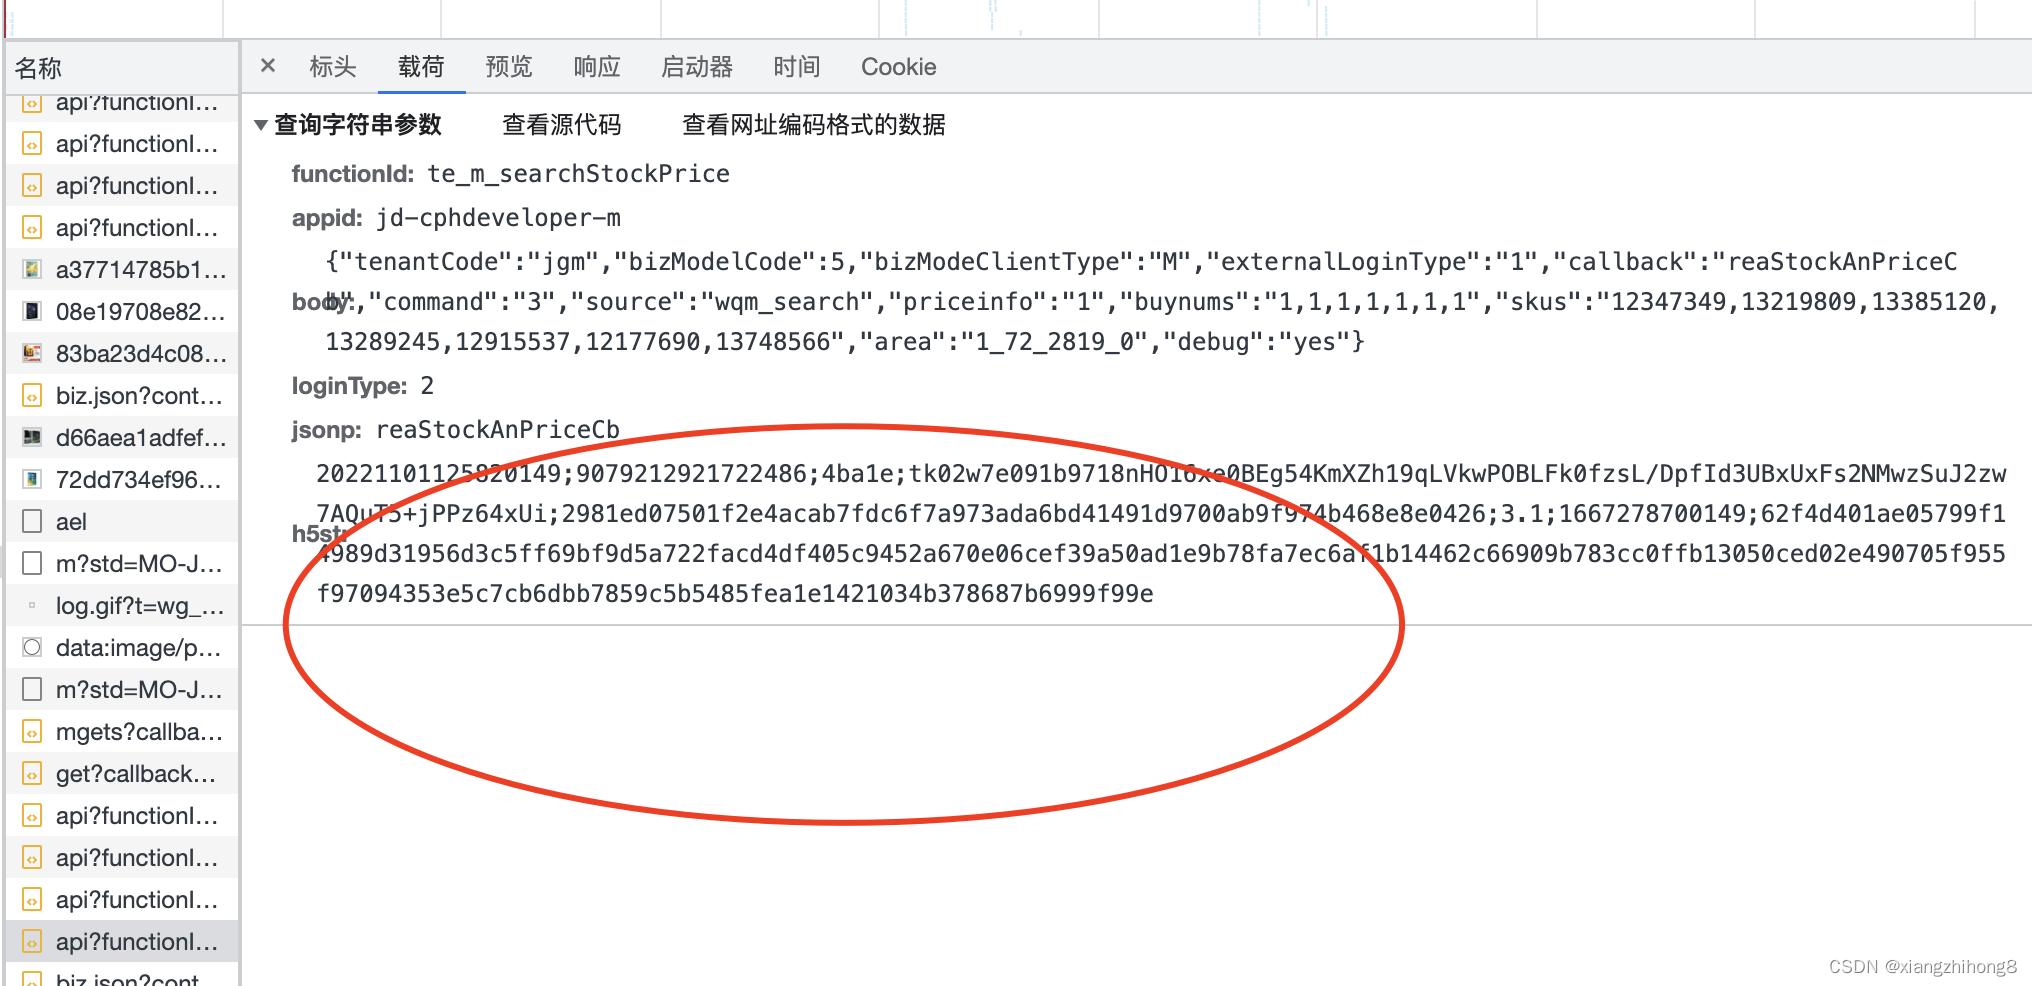This screenshot has width=2032, height=986.
Task: Select 72dd734ef96… request row
Action: (122, 480)
